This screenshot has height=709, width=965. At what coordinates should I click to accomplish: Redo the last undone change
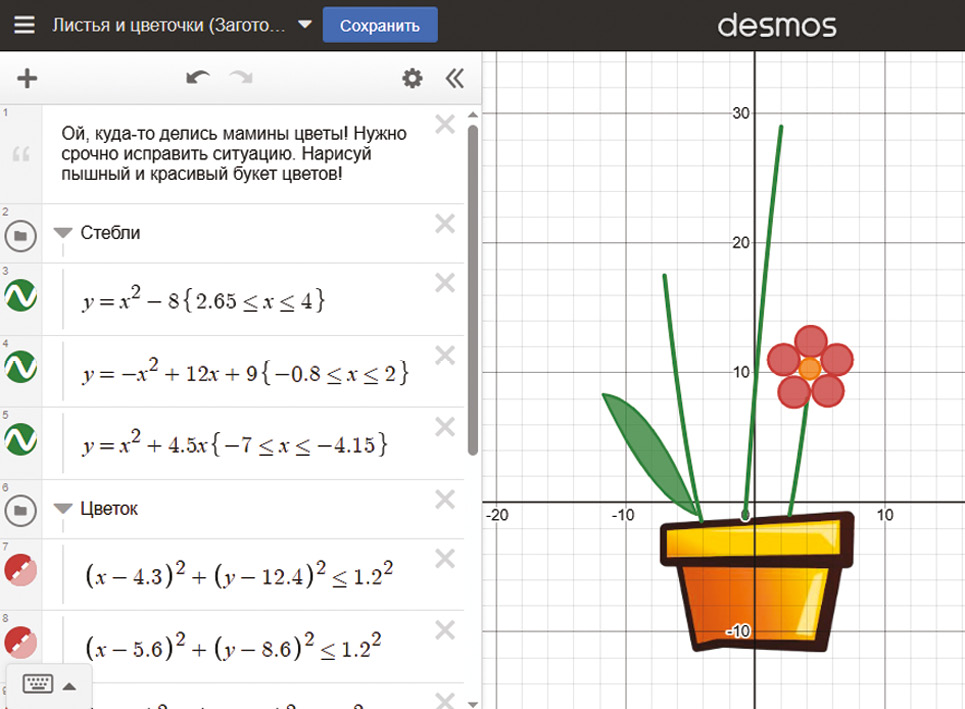(x=241, y=79)
